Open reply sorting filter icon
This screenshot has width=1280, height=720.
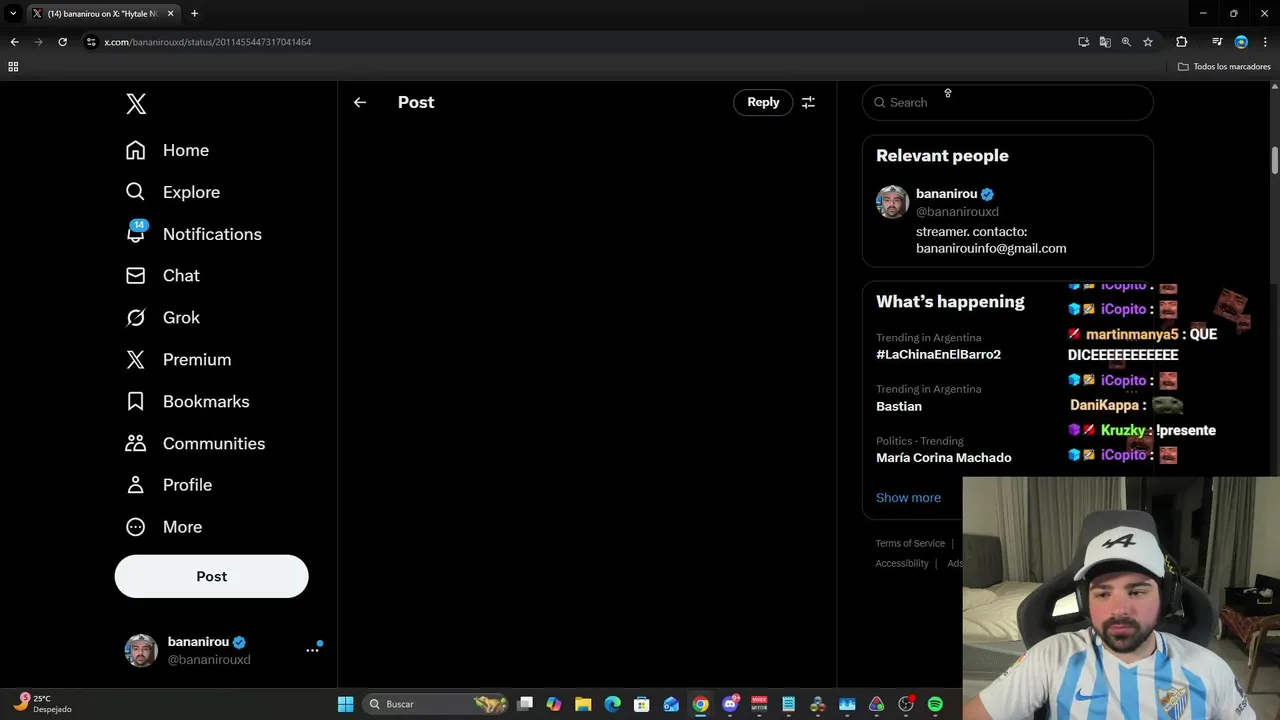[x=808, y=102]
